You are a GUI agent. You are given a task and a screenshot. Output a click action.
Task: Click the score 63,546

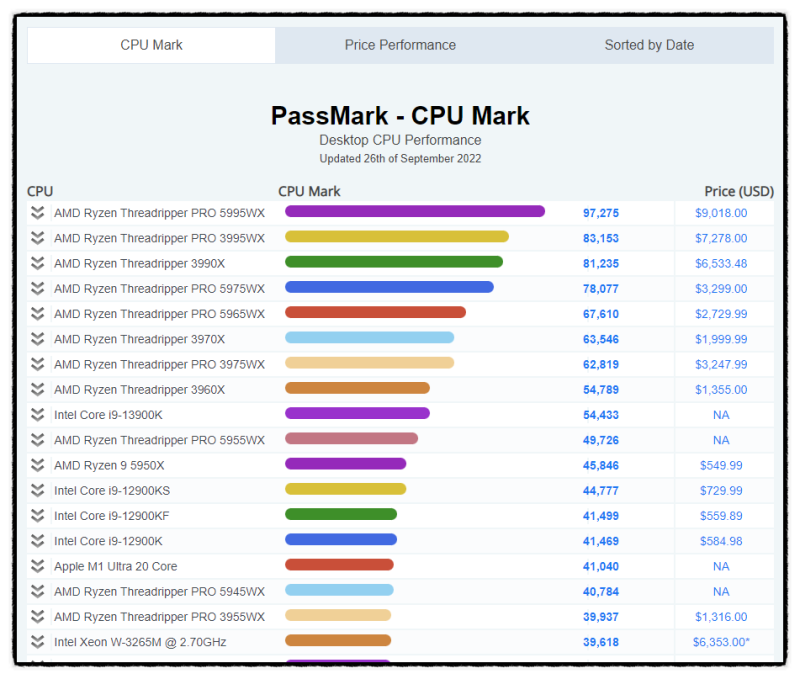pos(601,339)
